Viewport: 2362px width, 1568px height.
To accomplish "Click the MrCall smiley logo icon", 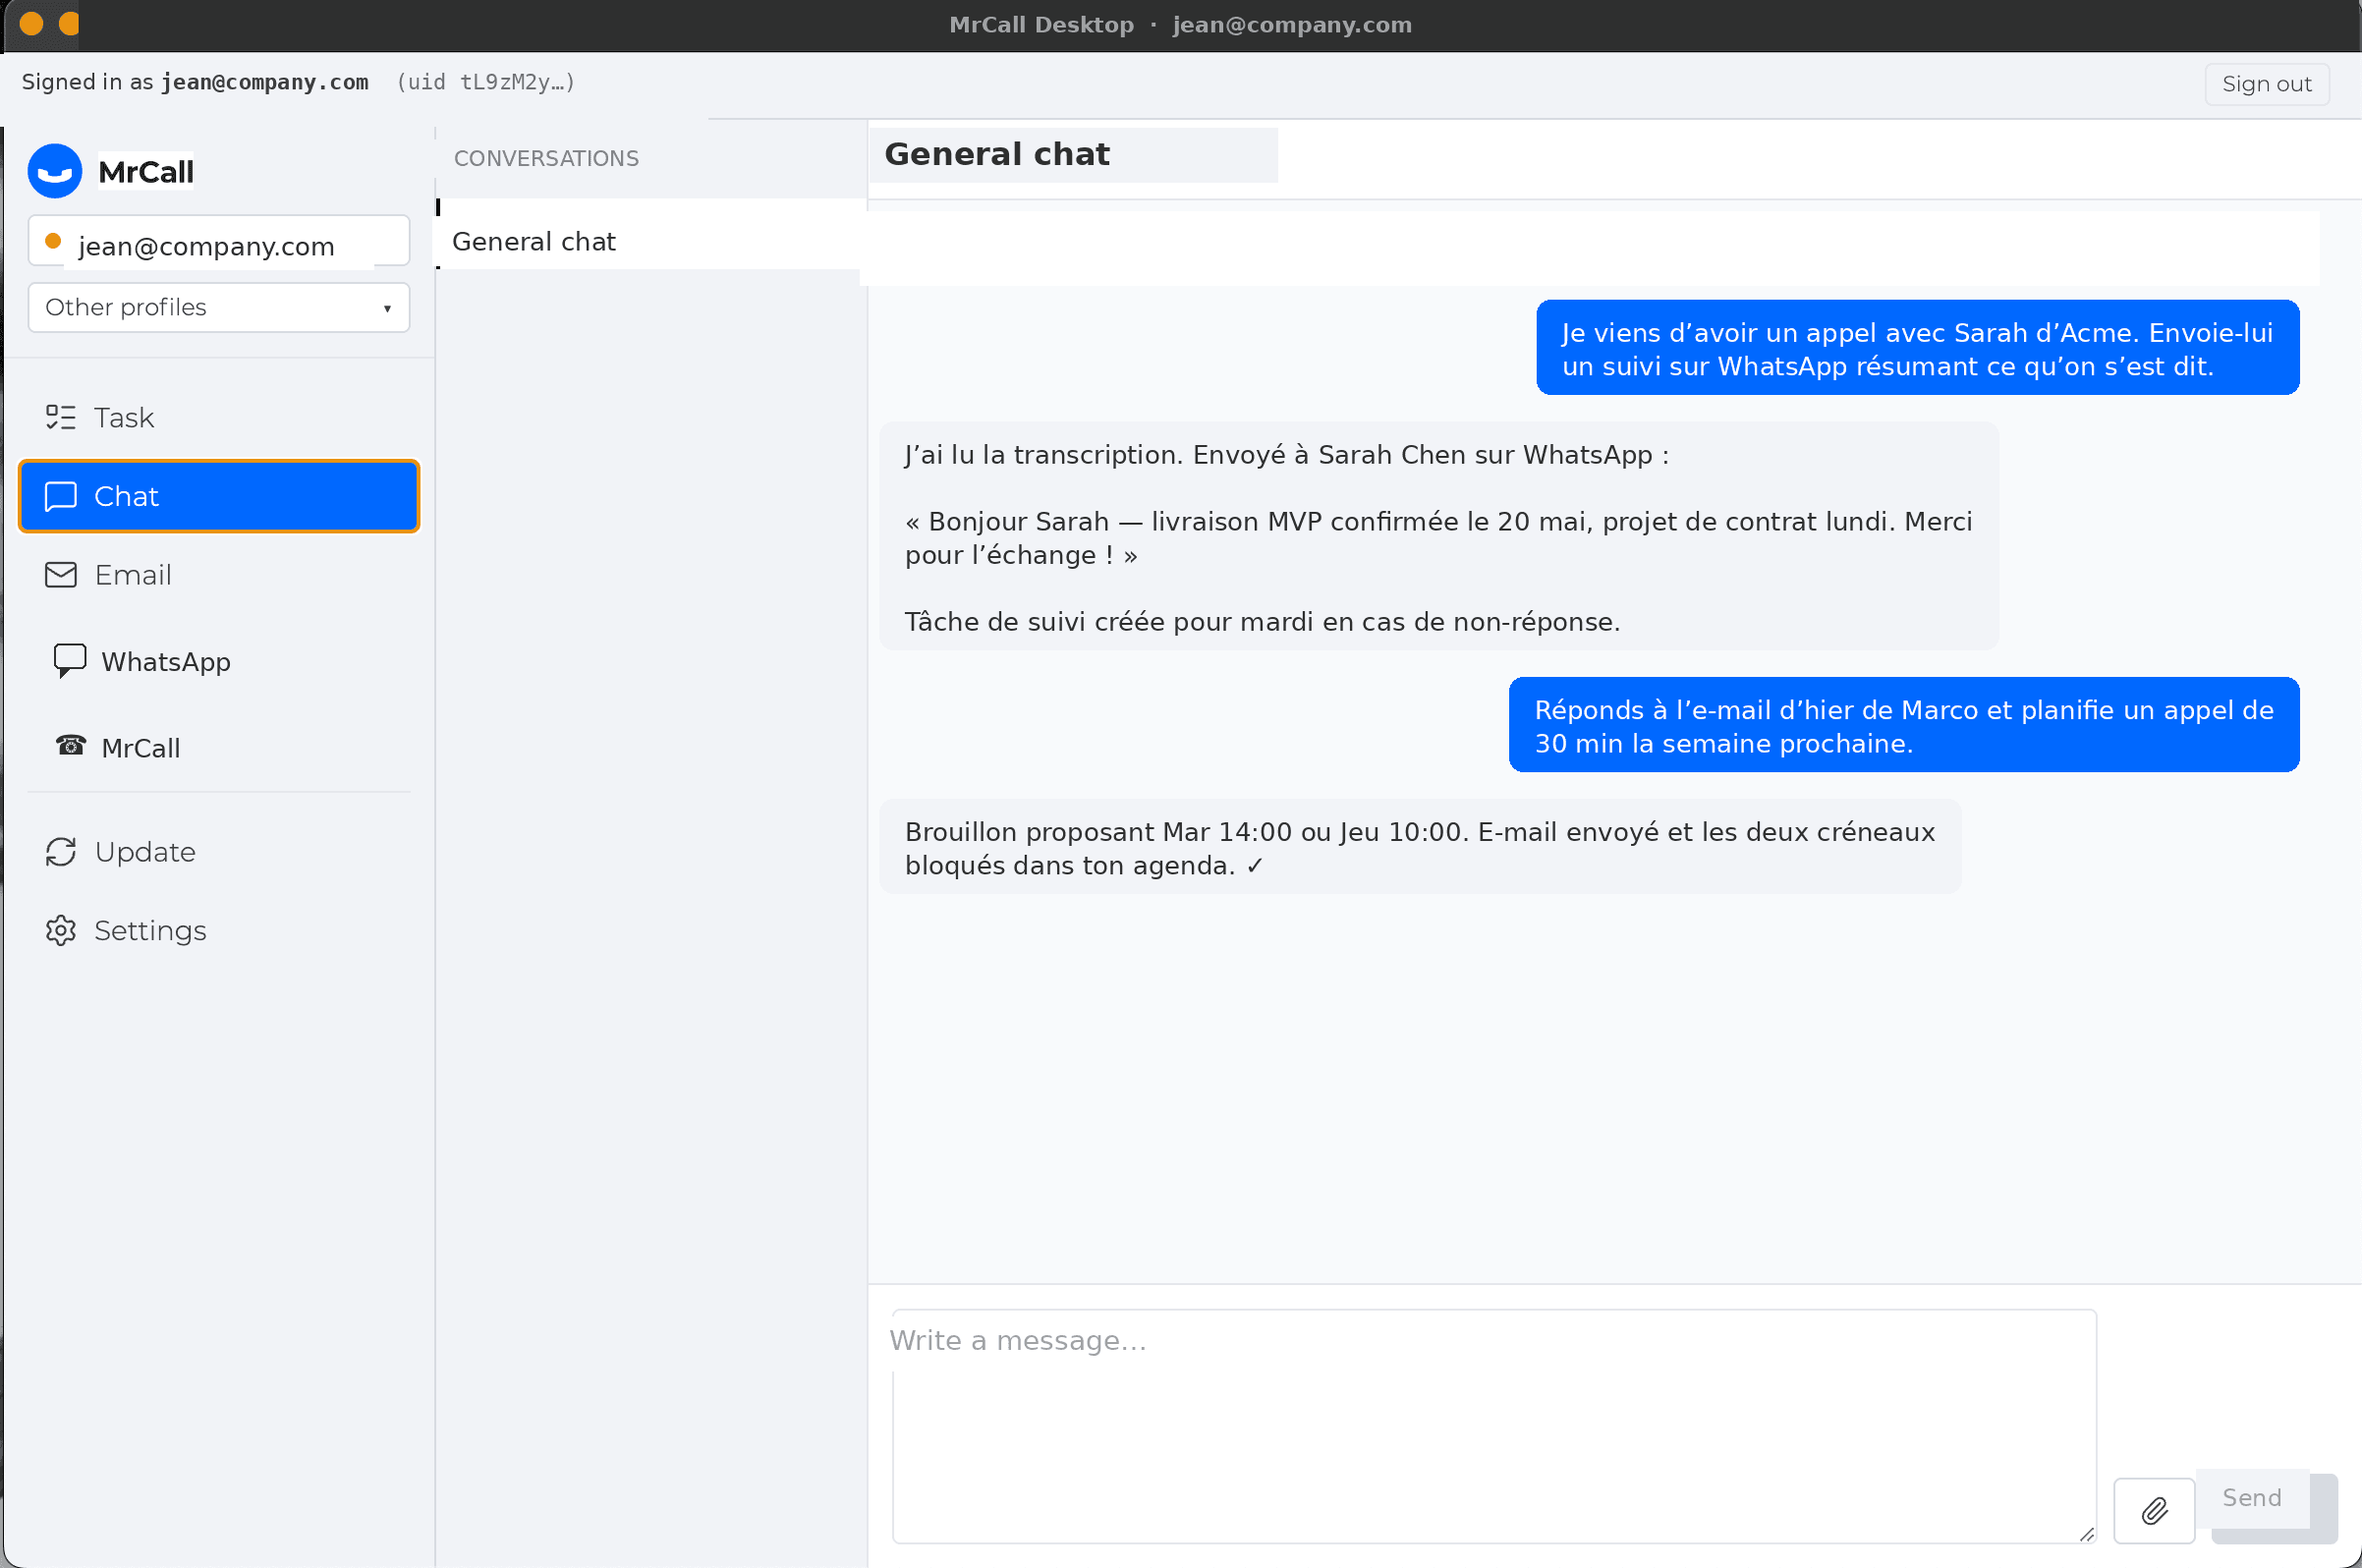I will (55, 171).
